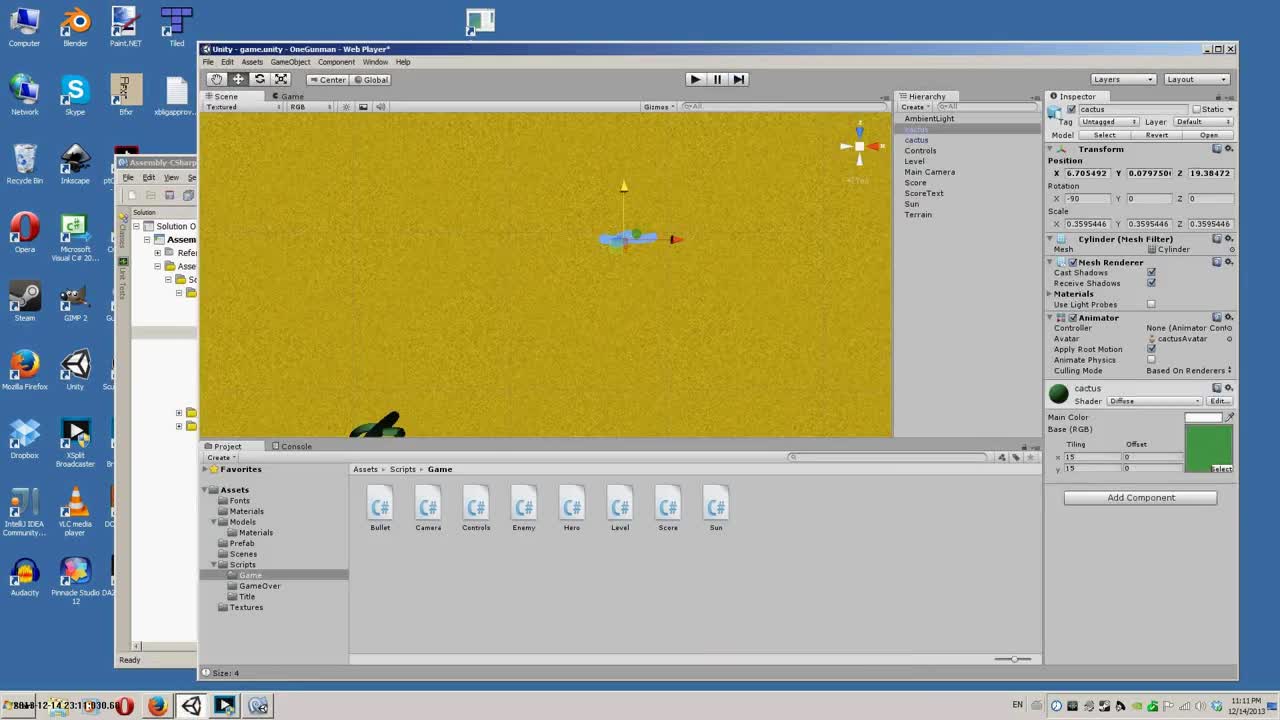Adjust the Project icon size slider
The image size is (1280, 720).
pyautogui.click(x=1013, y=659)
